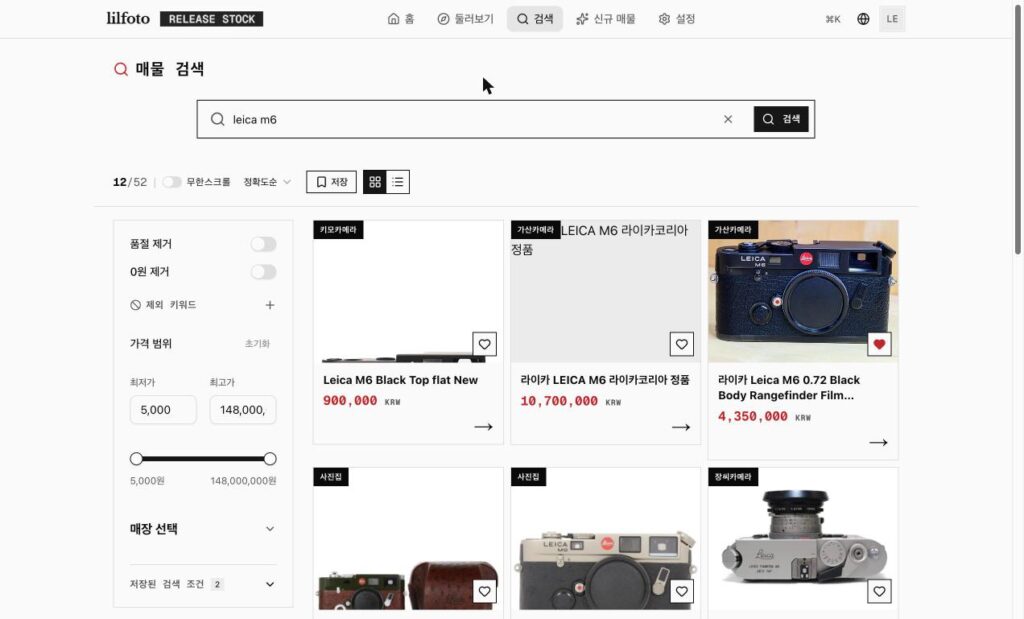Click the 10,700,000 KRW price
This screenshot has width=1024, height=619.
tap(570, 401)
